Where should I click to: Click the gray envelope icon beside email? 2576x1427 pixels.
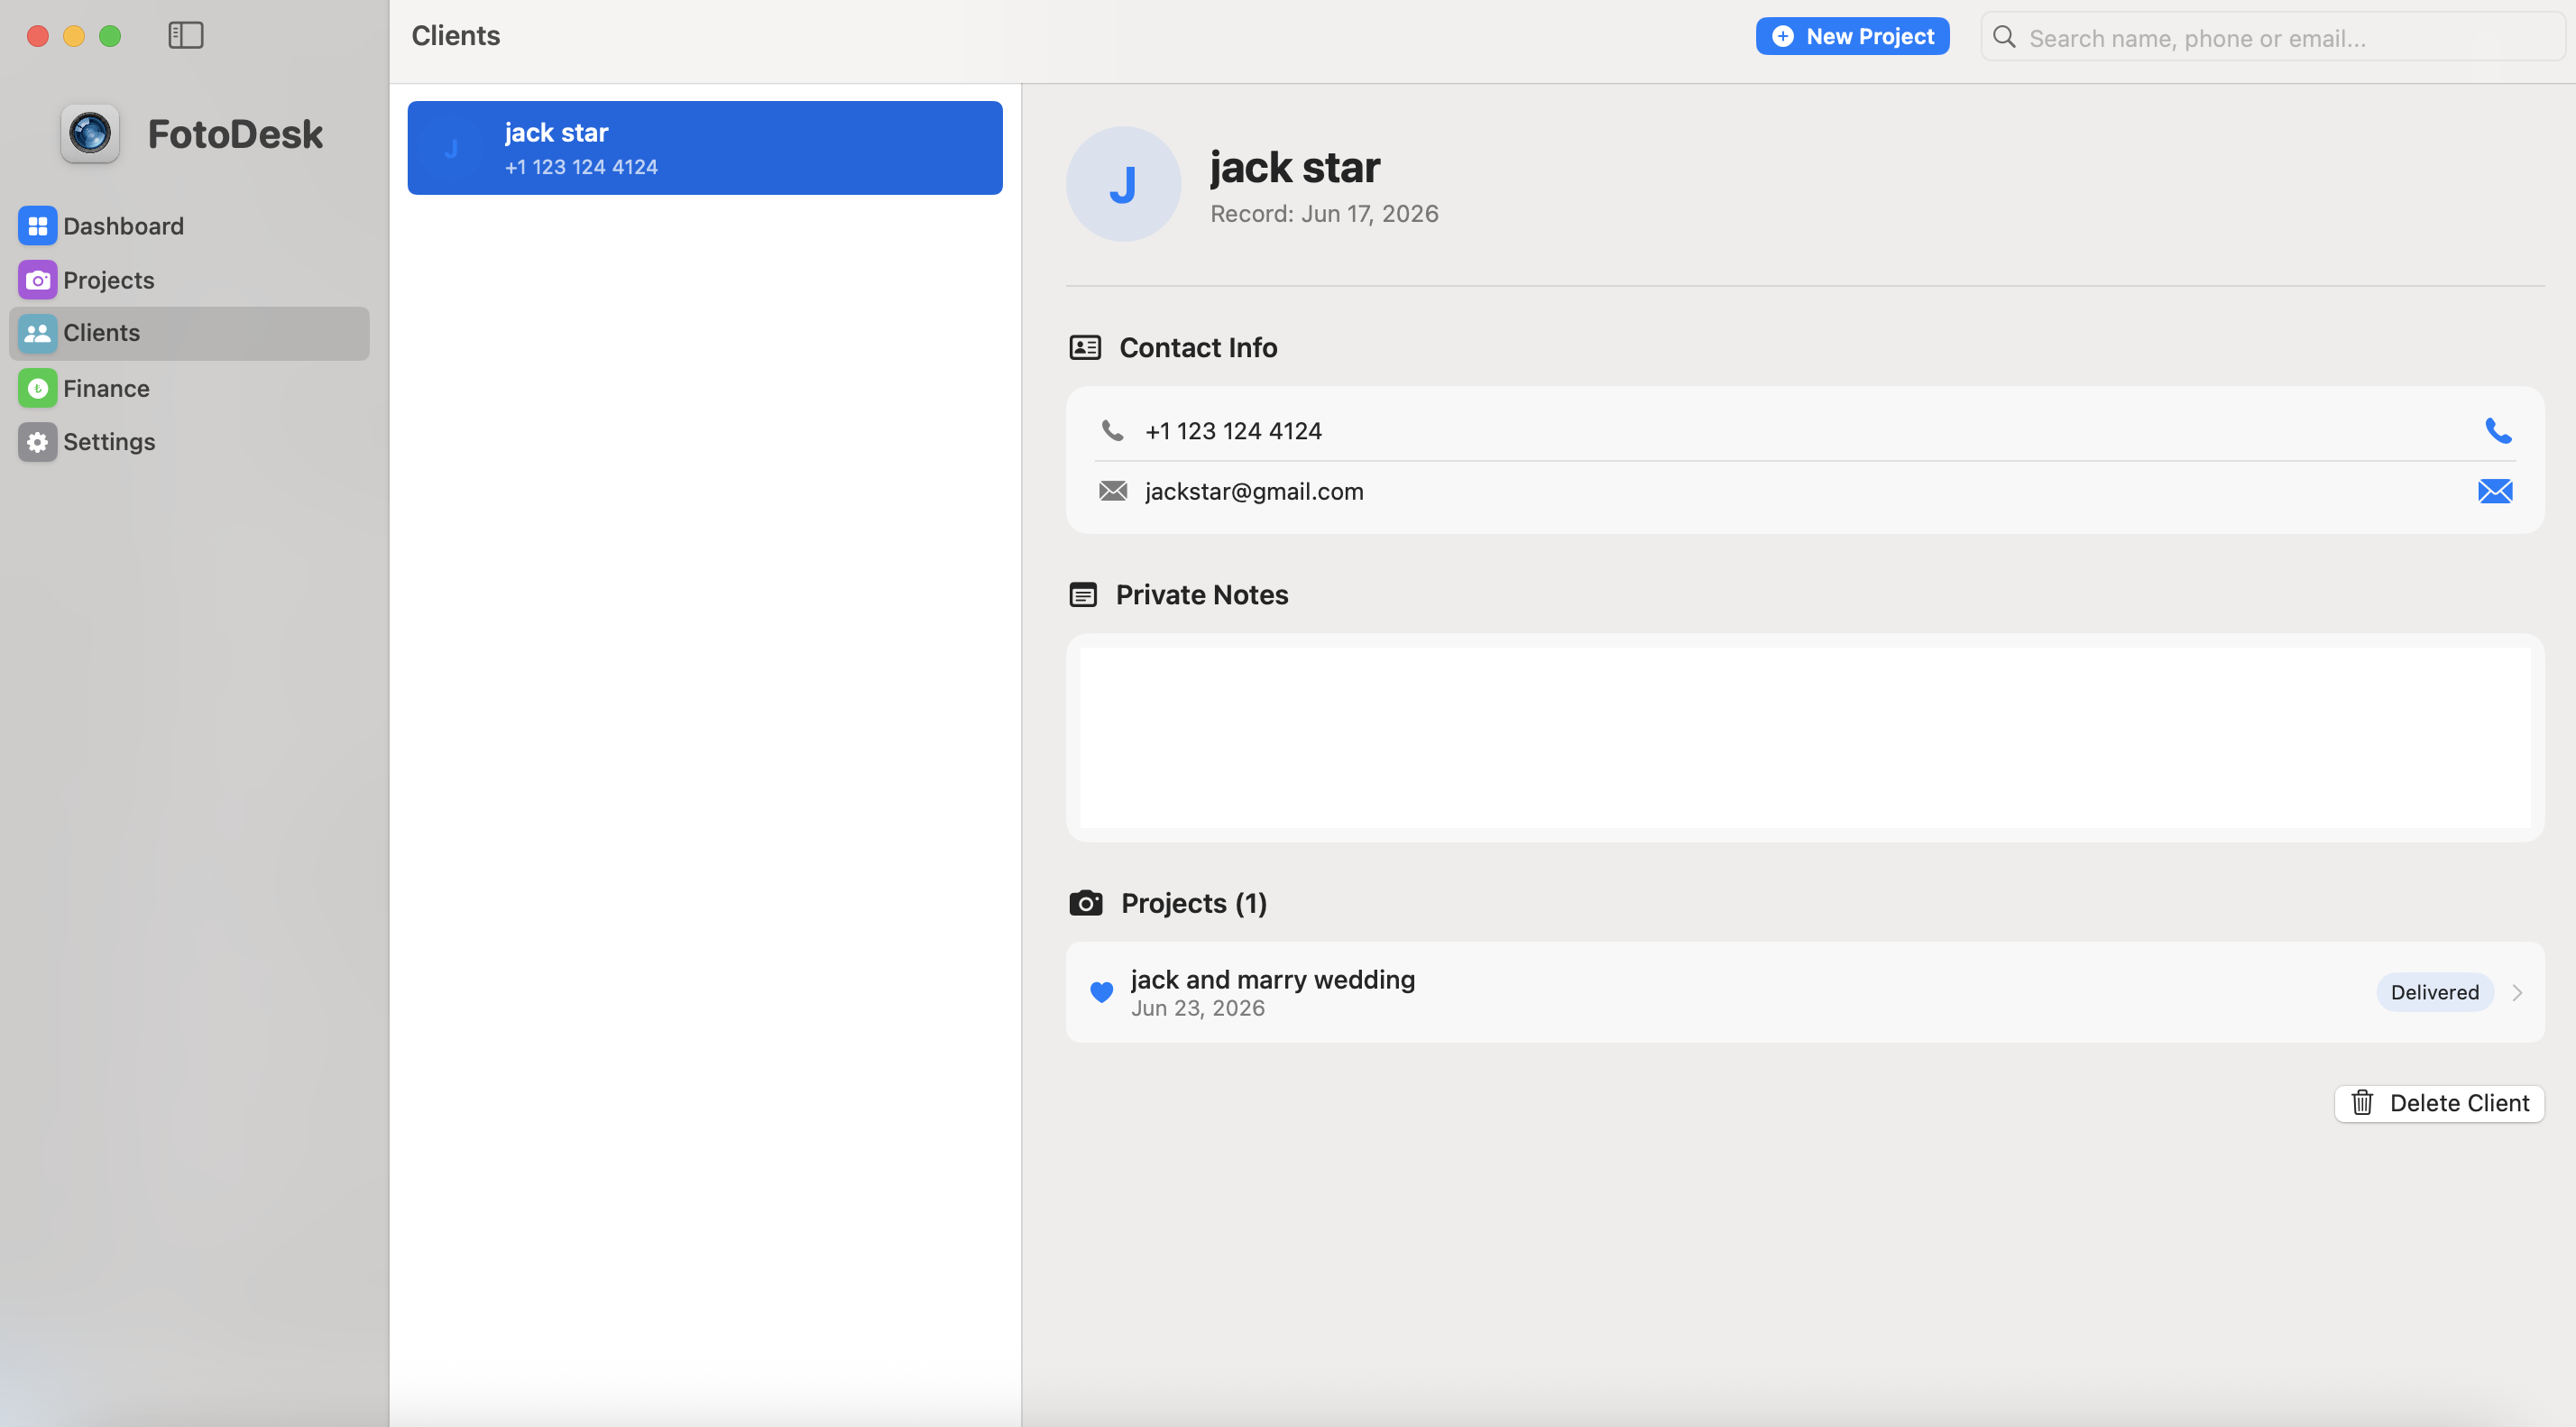[1113, 491]
